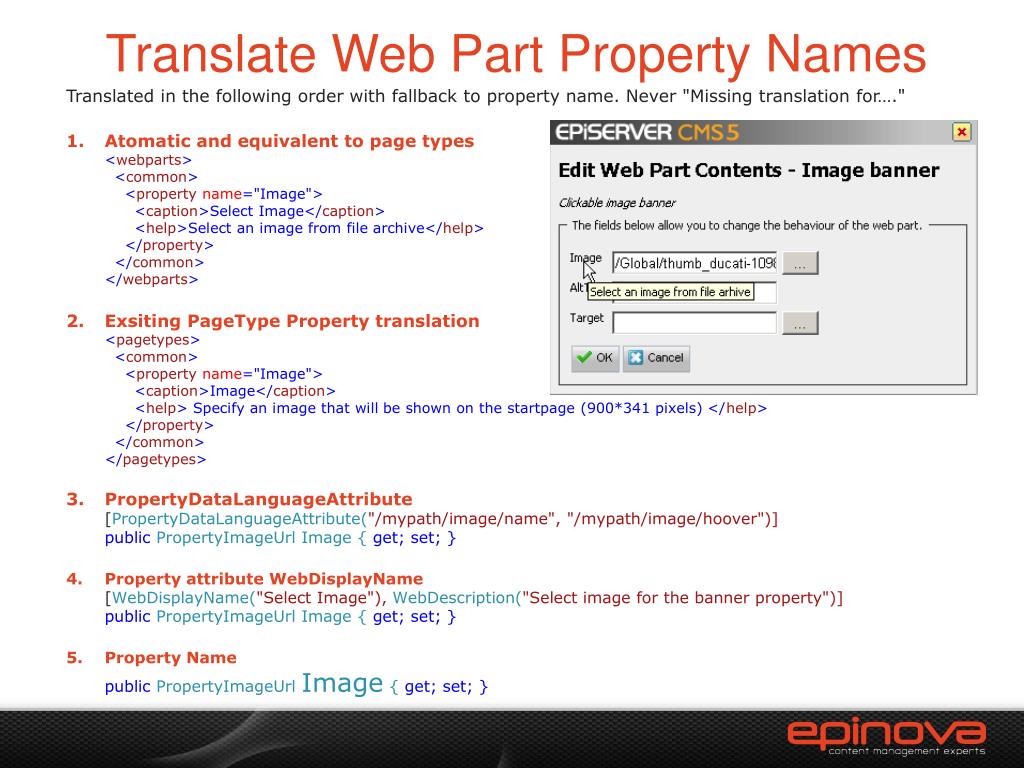Click the large 'Image' word in Property Name code
The image size is (1024, 768).
pyautogui.click(x=342, y=683)
